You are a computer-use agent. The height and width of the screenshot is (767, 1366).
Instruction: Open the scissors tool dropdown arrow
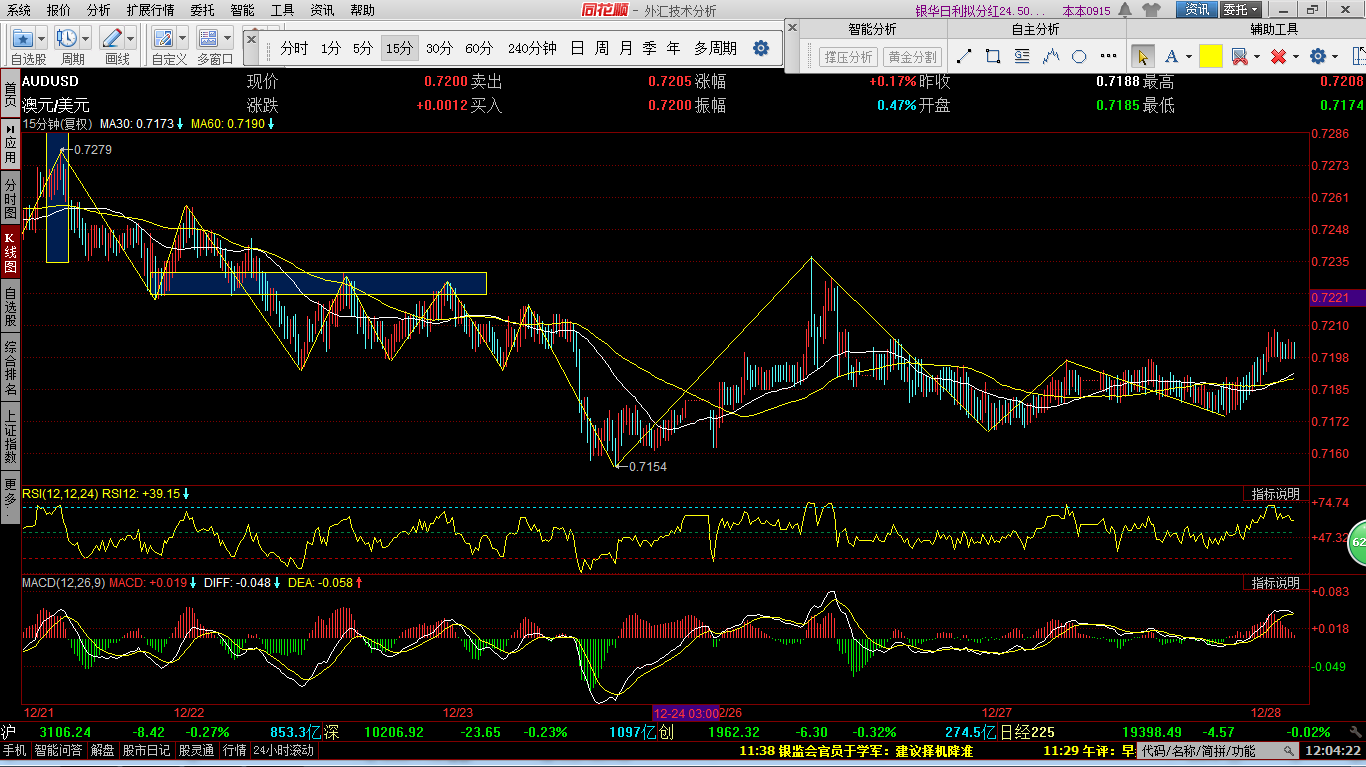(x=1255, y=57)
